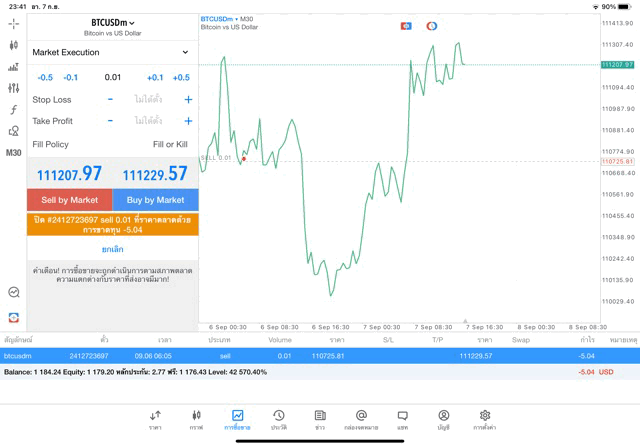
Task: Switch to the ราคา (Quotes) tab
Action: [x=155, y=420]
